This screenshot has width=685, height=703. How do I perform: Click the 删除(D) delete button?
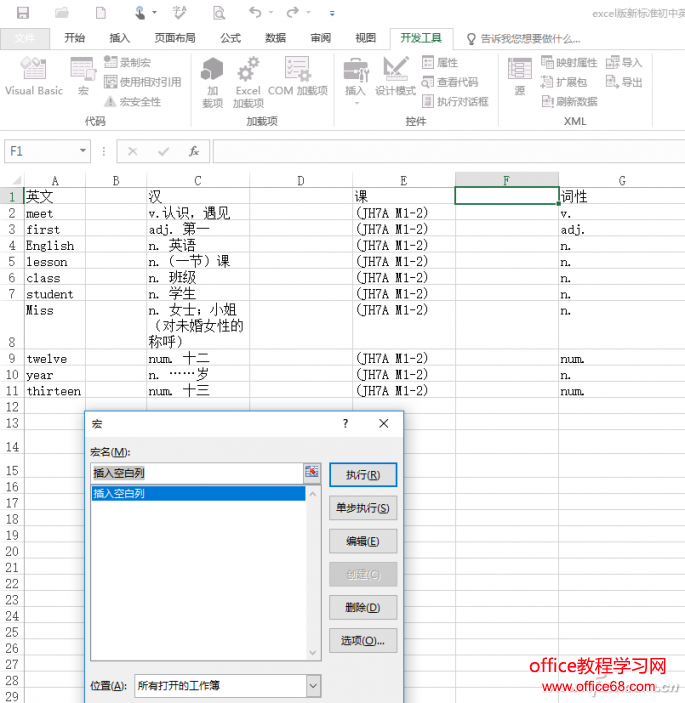point(363,608)
